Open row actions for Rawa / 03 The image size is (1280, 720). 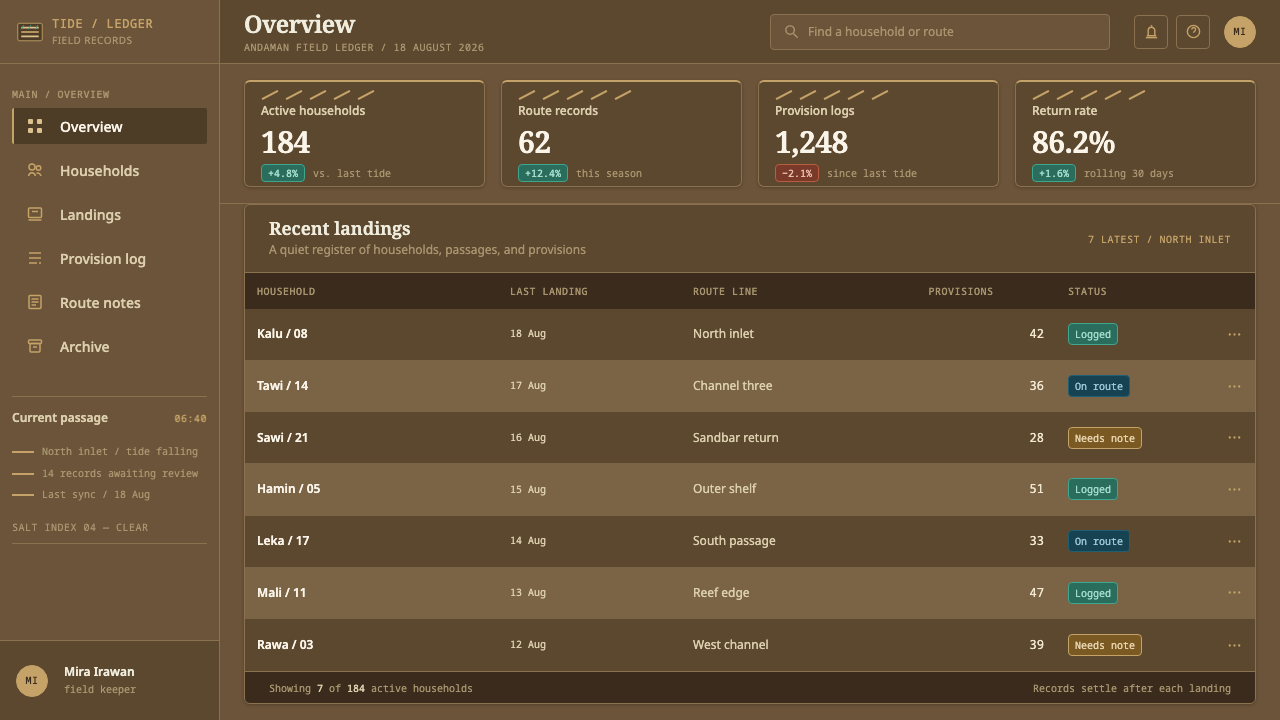coord(1234,645)
